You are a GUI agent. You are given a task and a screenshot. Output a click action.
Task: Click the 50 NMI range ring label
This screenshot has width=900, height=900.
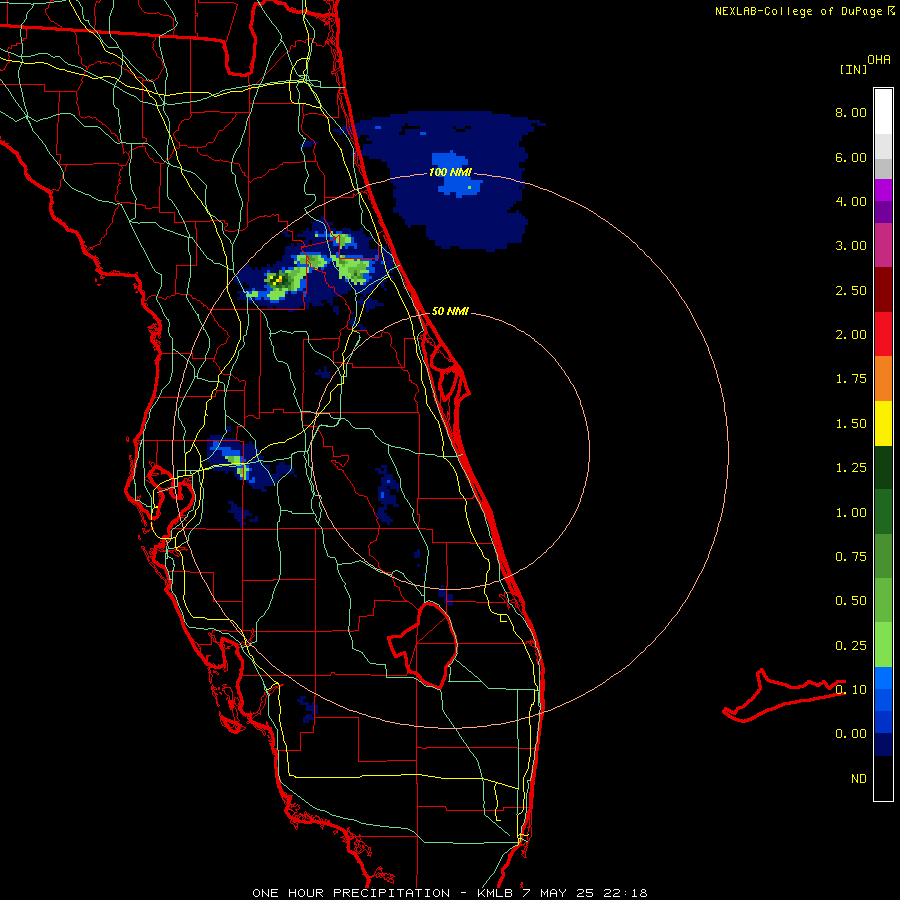(x=450, y=311)
